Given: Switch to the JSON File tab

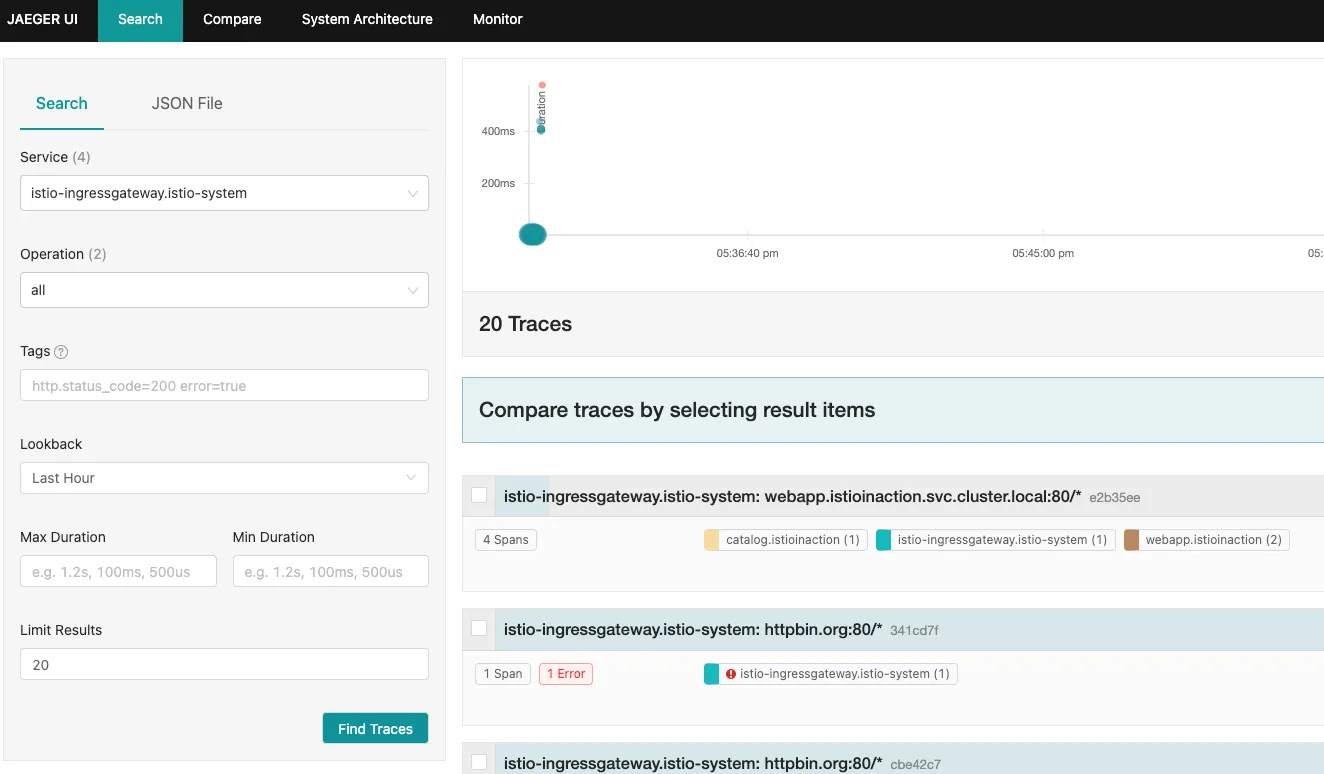Looking at the screenshot, I should coord(187,103).
